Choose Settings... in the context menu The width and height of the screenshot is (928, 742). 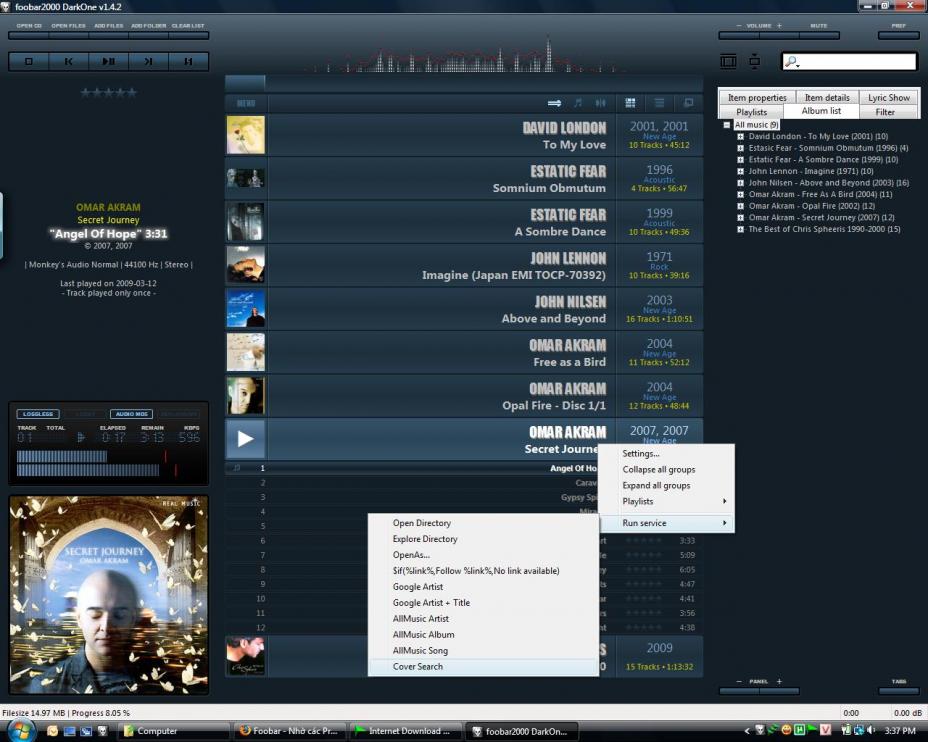pyautogui.click(x=667, y=453)
